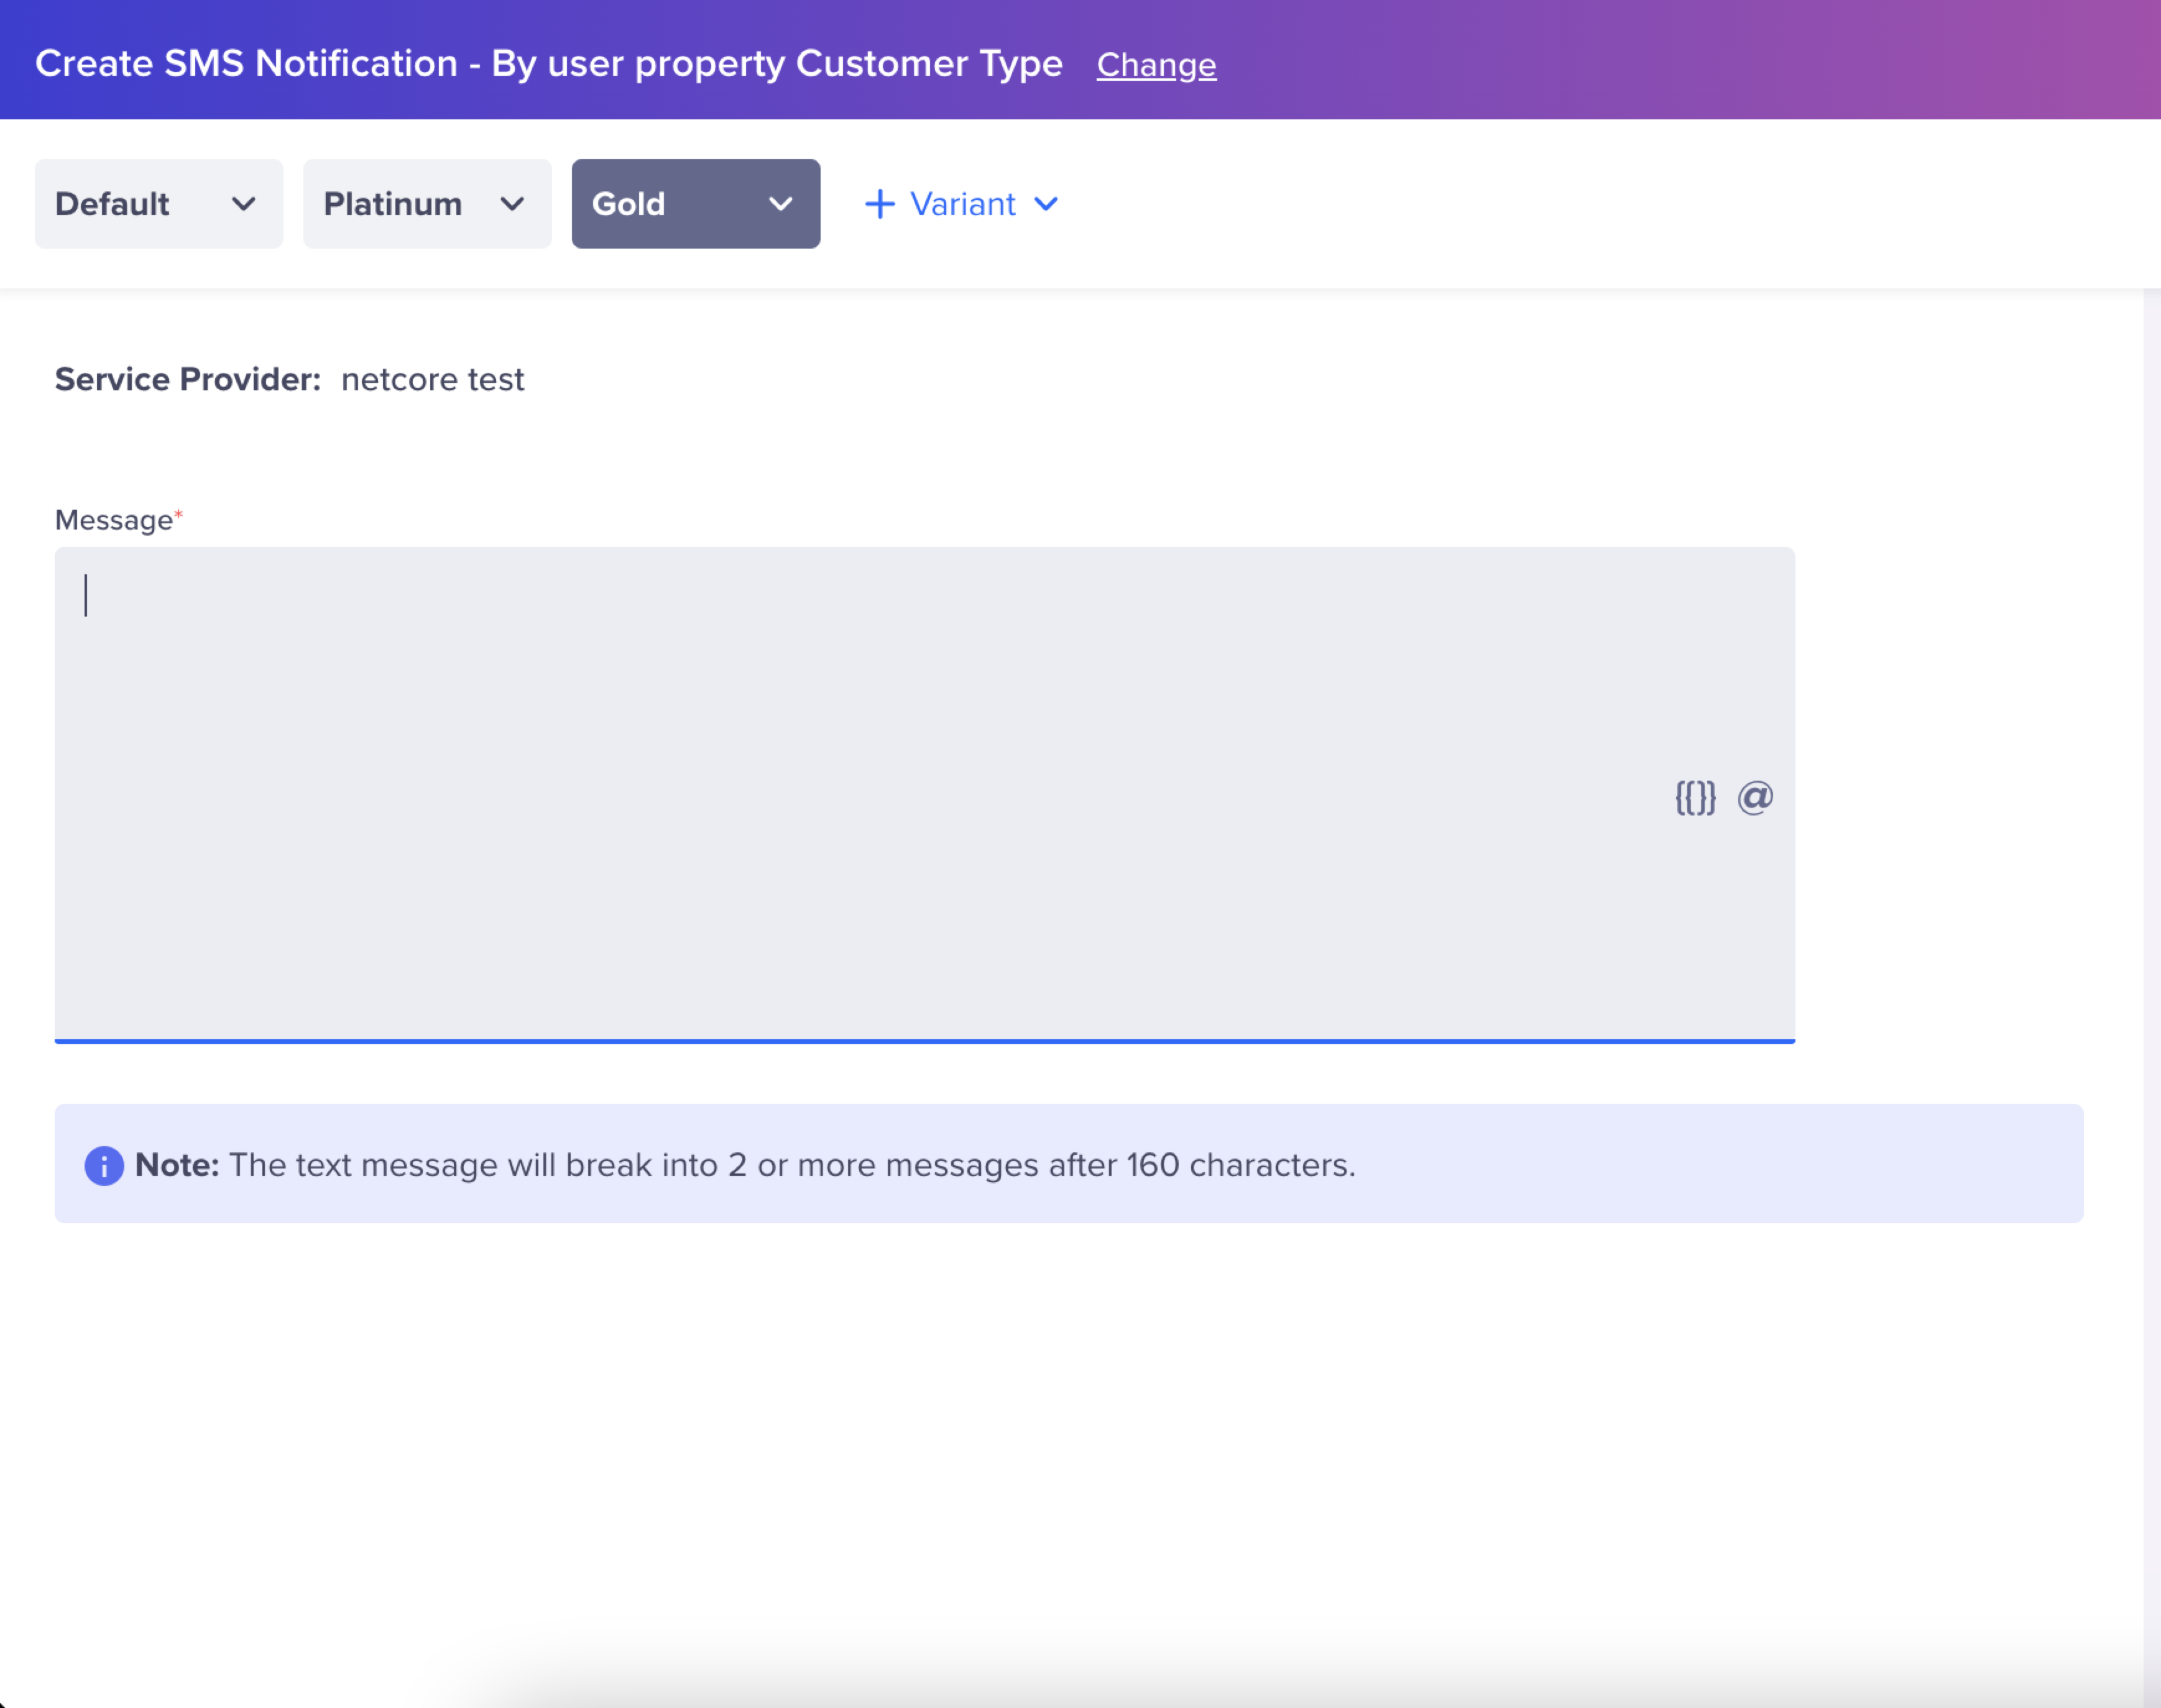Viewport: 2161px width, 1708px height.
Task: Expand the Variant chevron menu
Action: click(x=1046, y=204)
